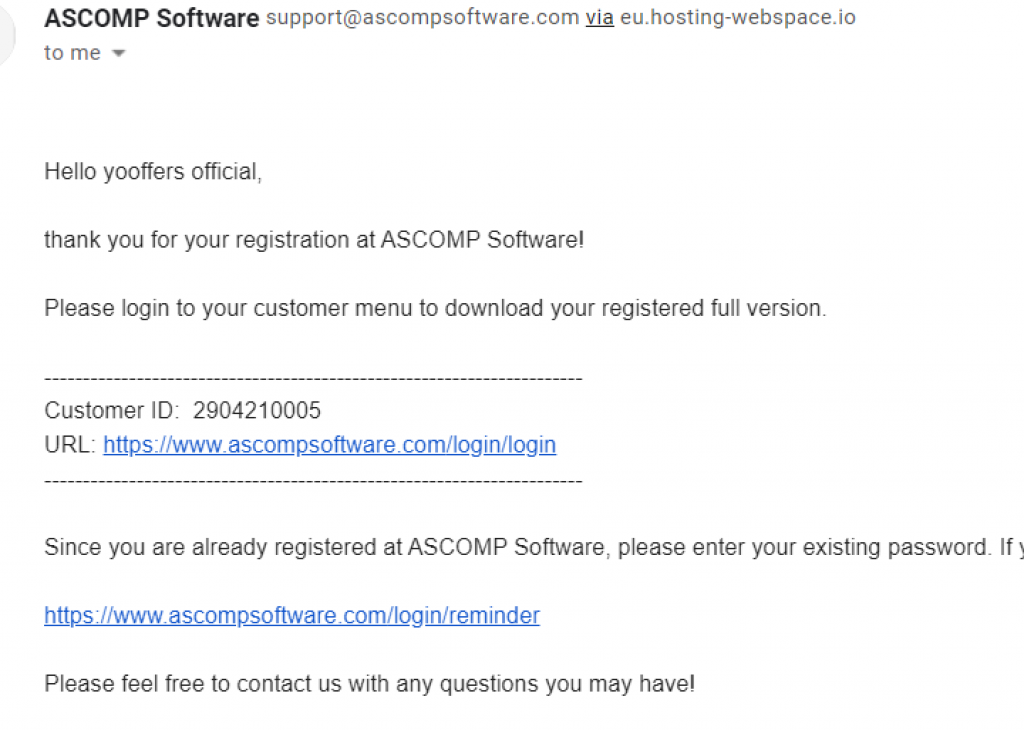Click the sender avatar at the left edge

(x=7, y=36)
